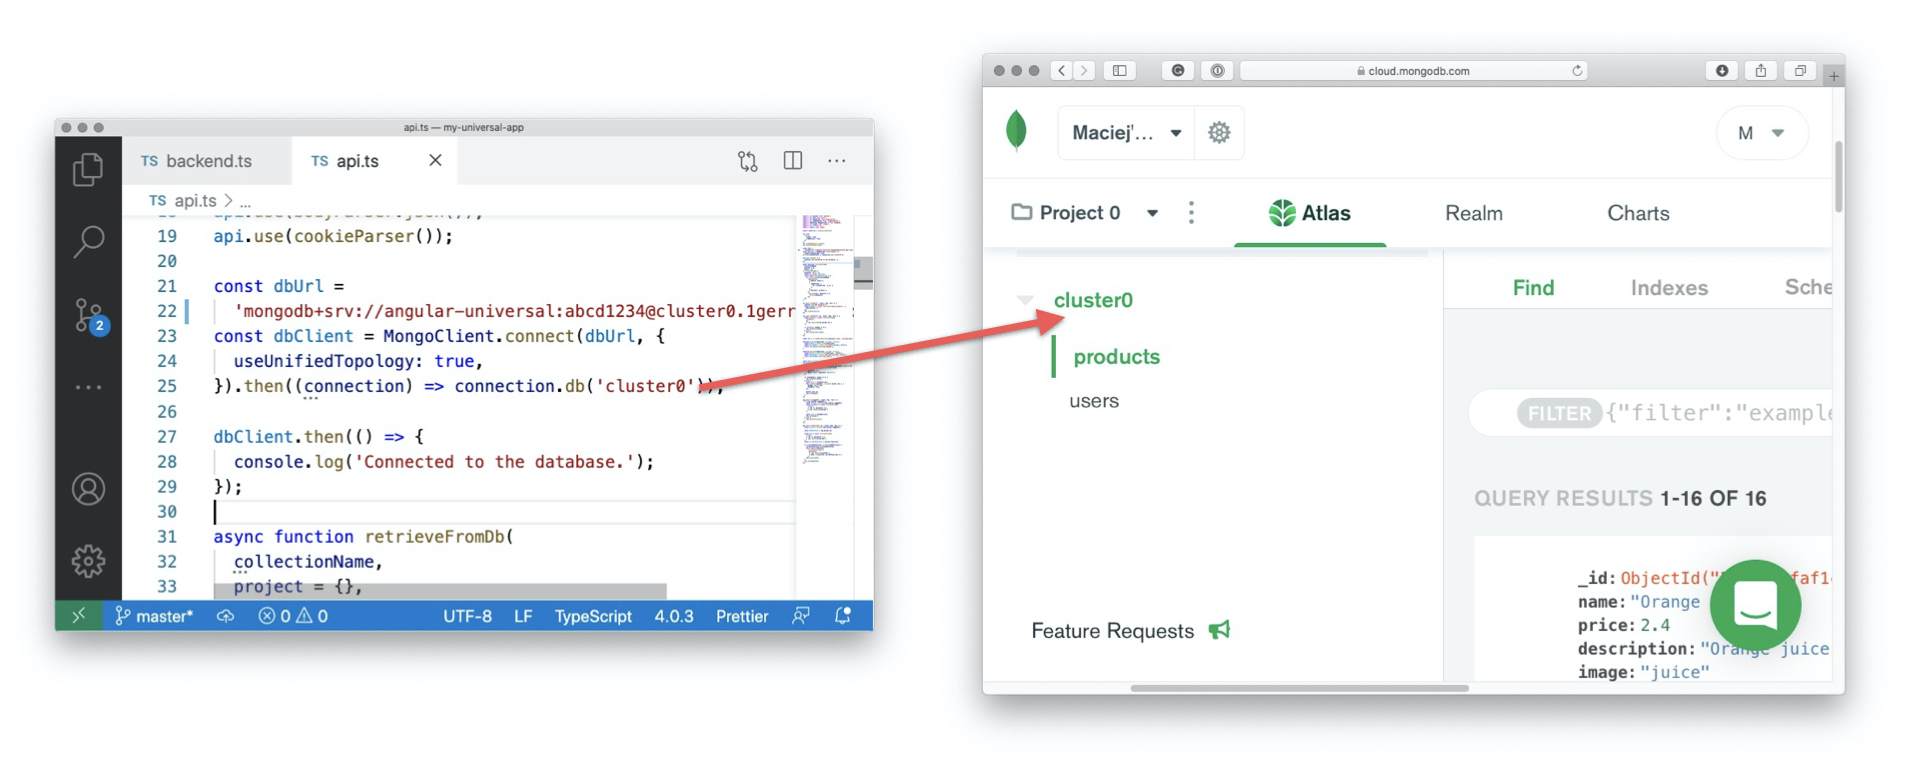Click TypeScript version 4.0.3
Viewport: 1914px width, 773px height.
coord(674,616)
